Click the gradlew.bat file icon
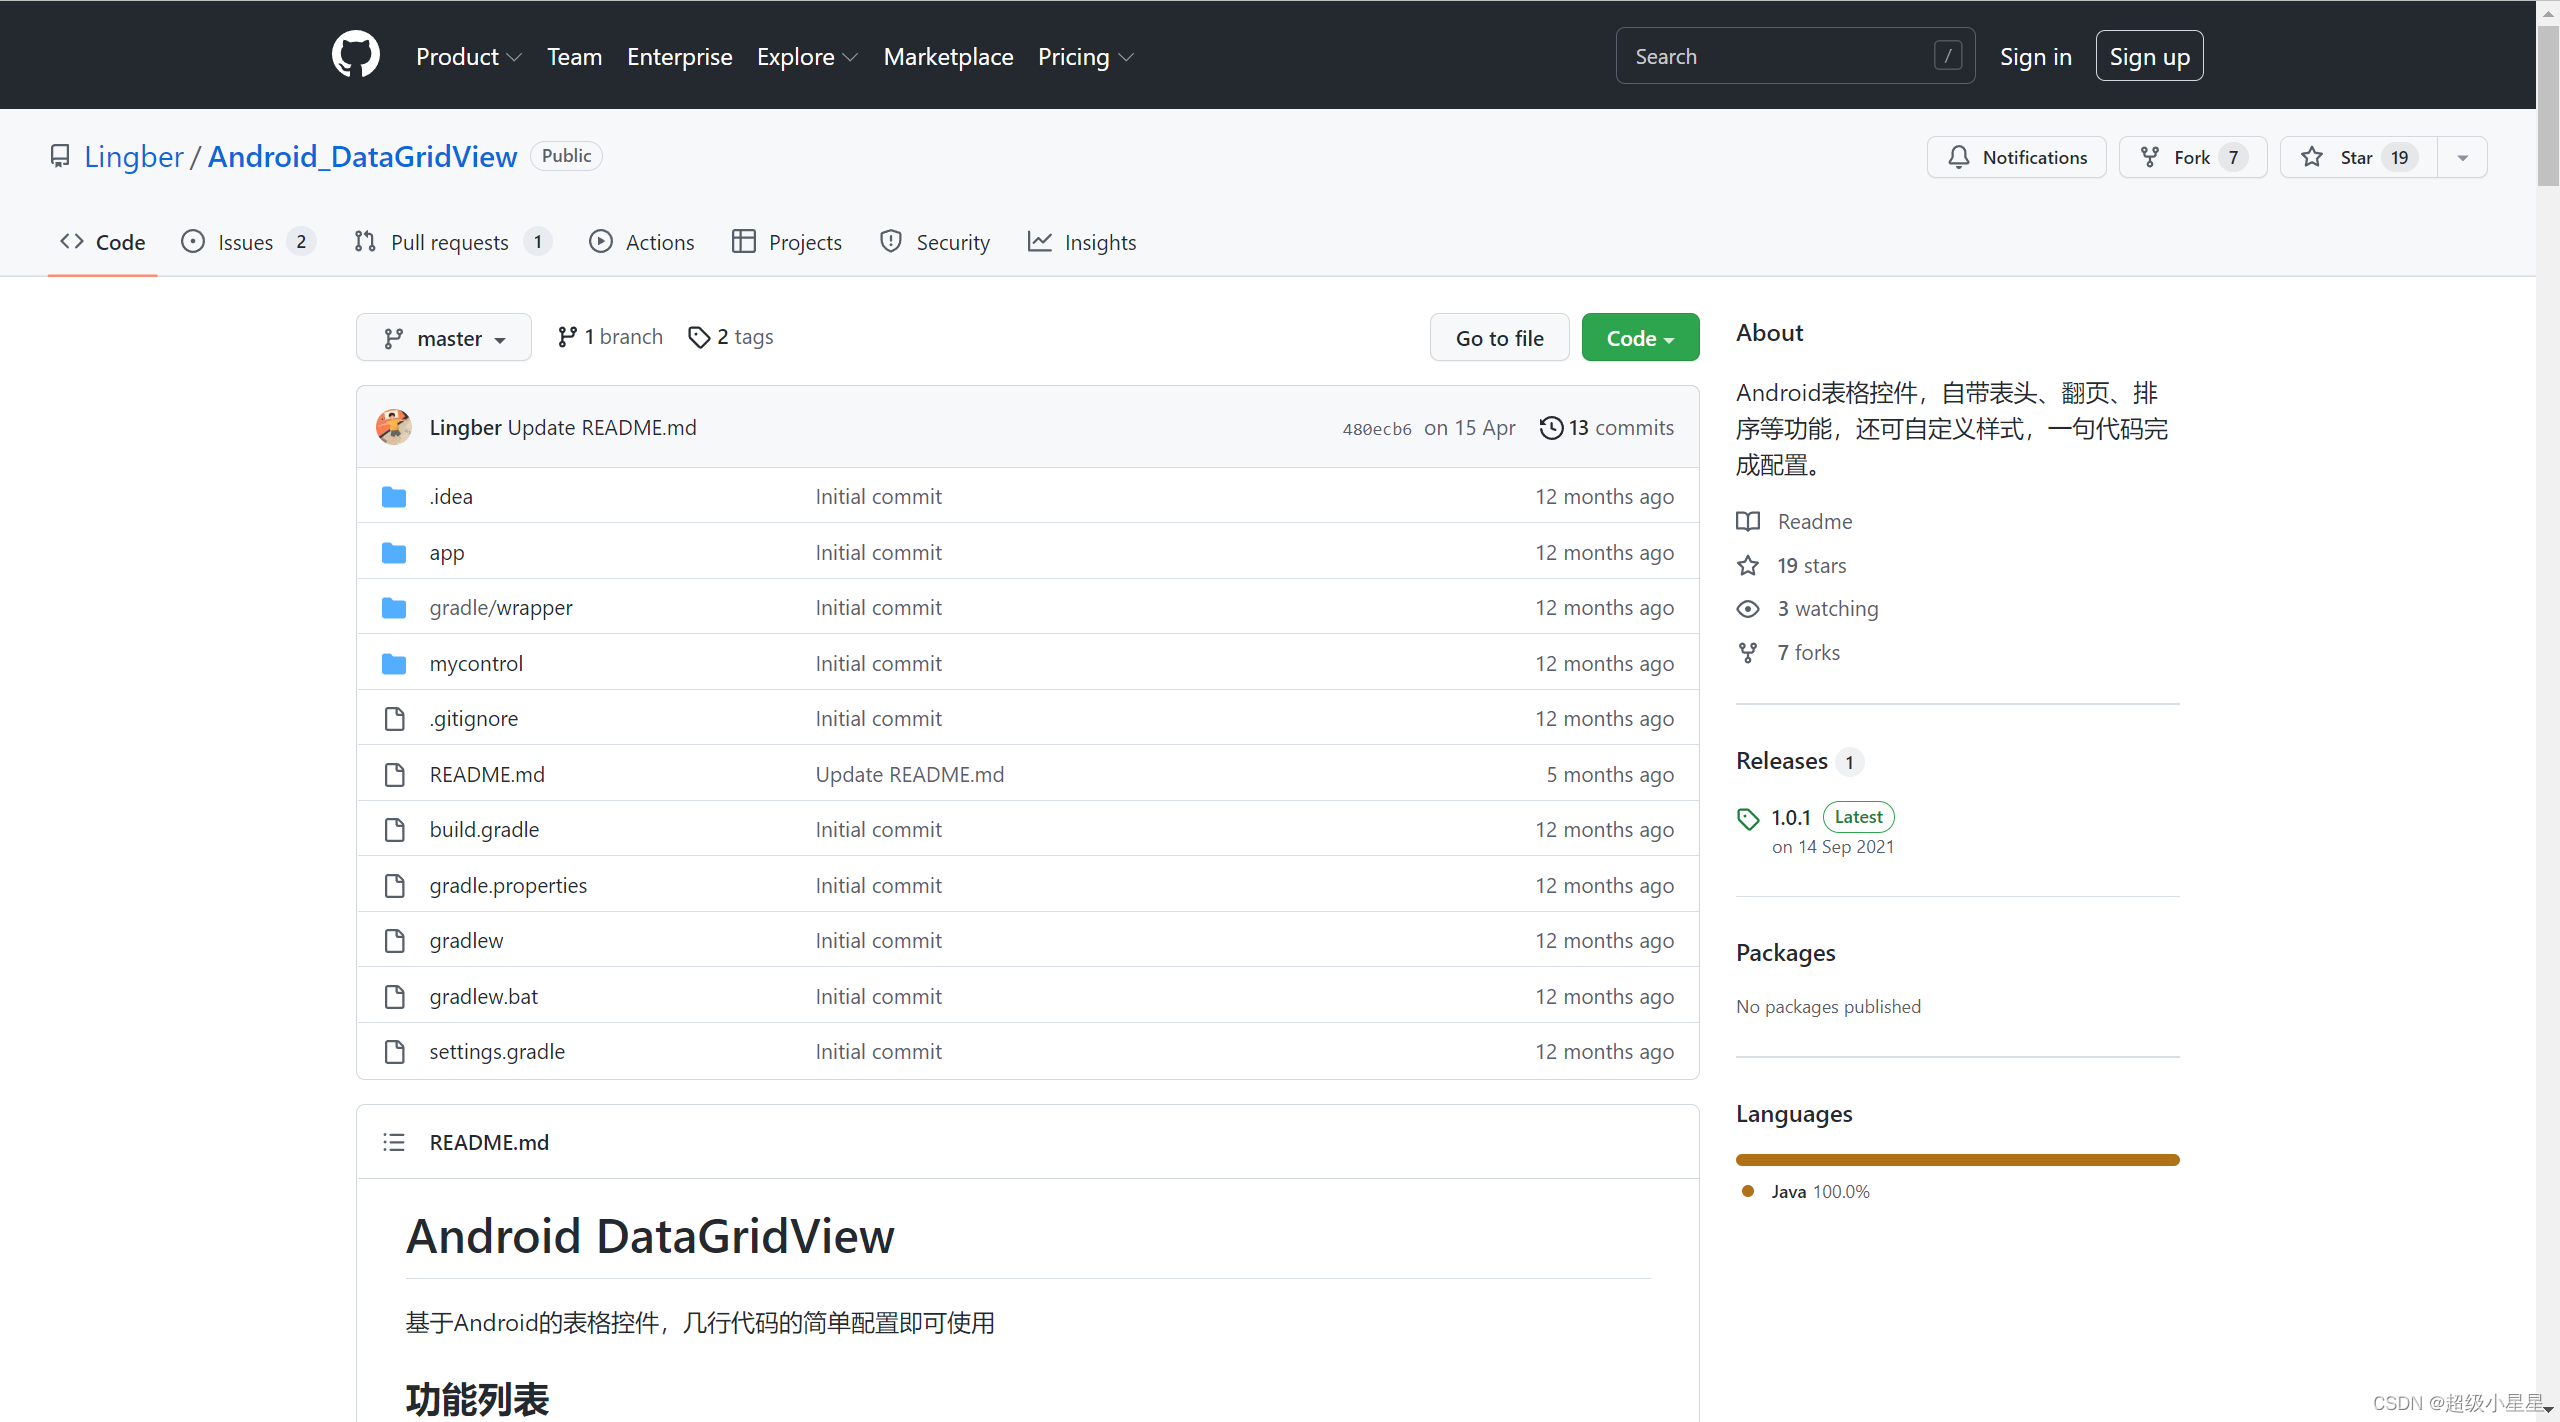 tap(395, 997)
